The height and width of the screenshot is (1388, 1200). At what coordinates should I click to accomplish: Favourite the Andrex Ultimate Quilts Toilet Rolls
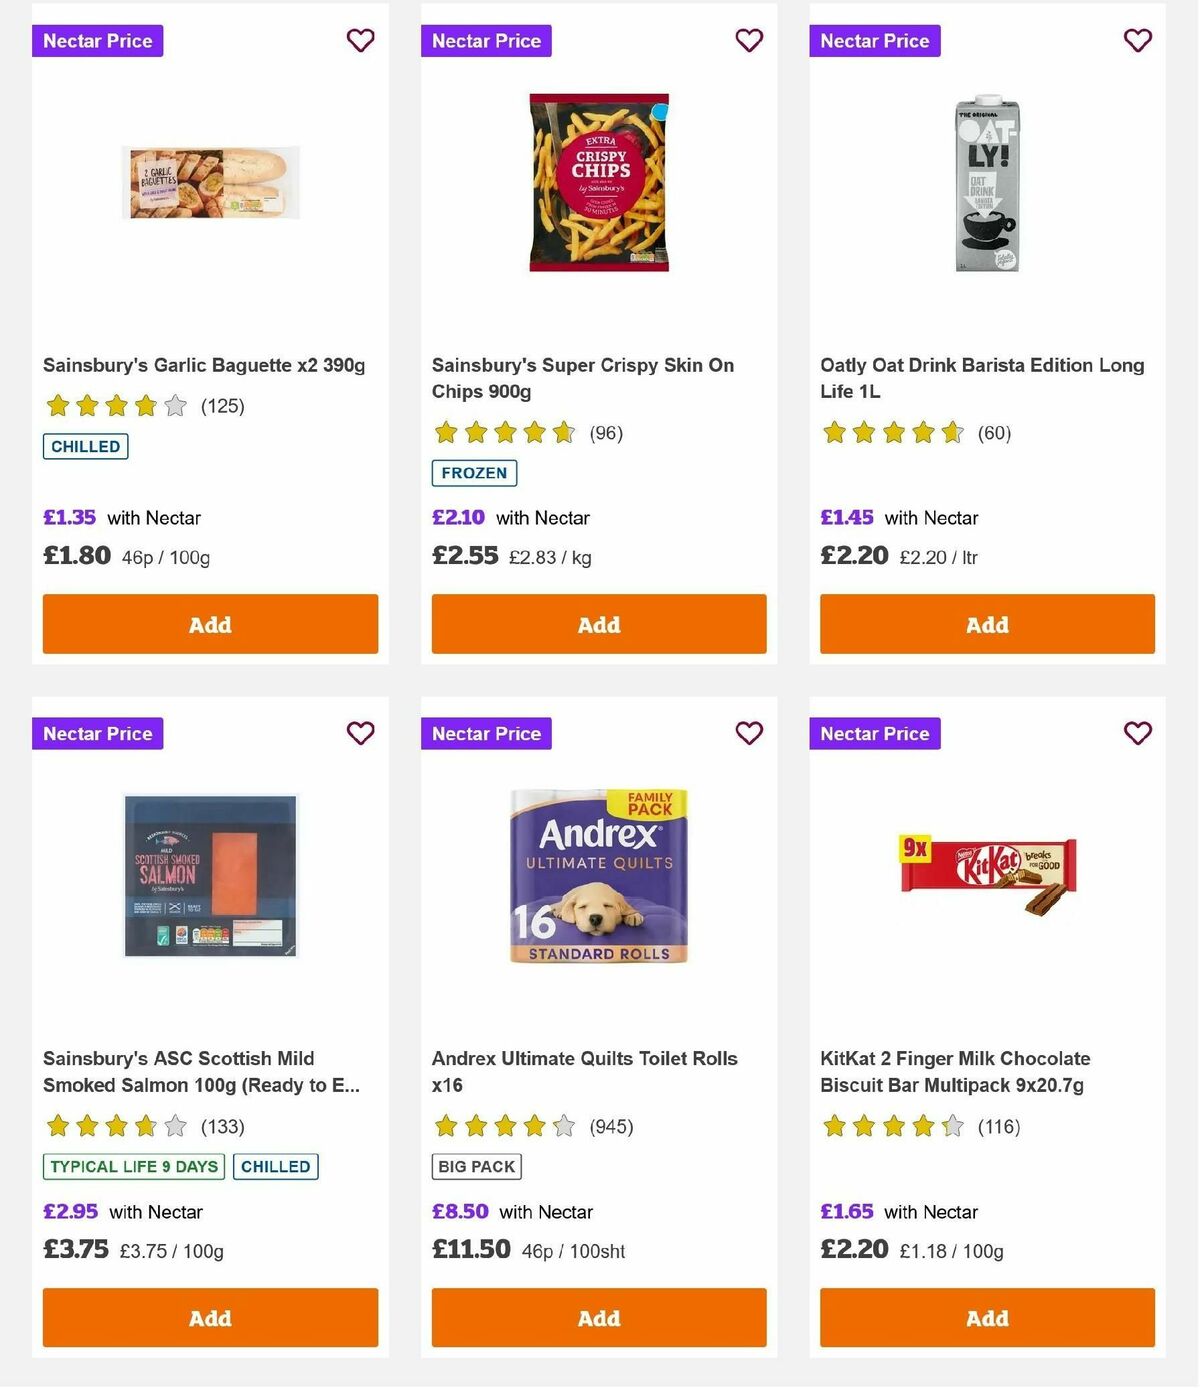pyautogui.click(x=749, y=733)
